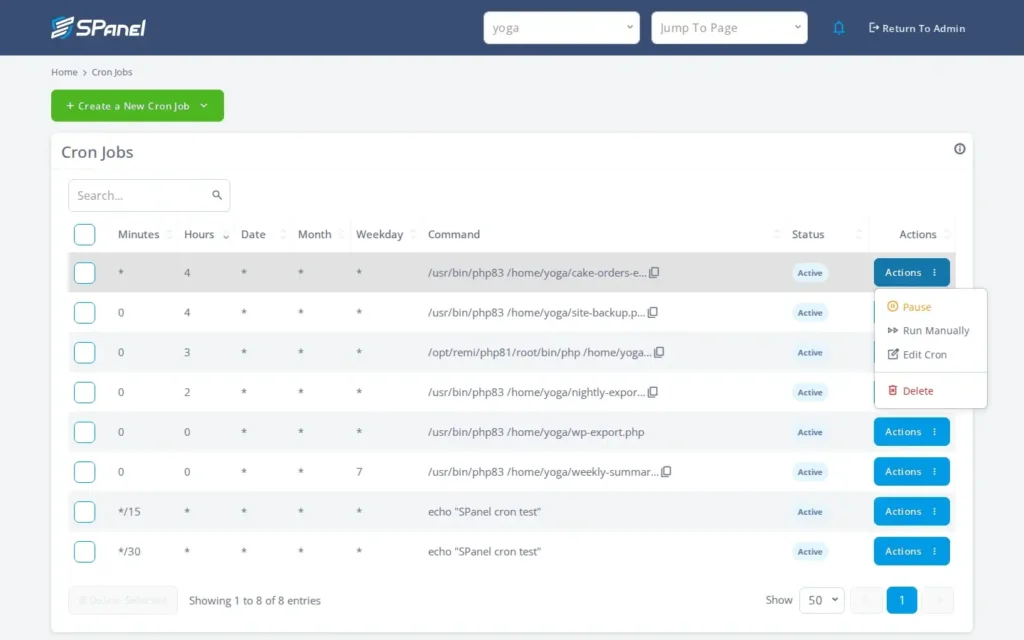Go to Home breadcrumb
The width and height of the screenshot is (1024, 640).
64,72
